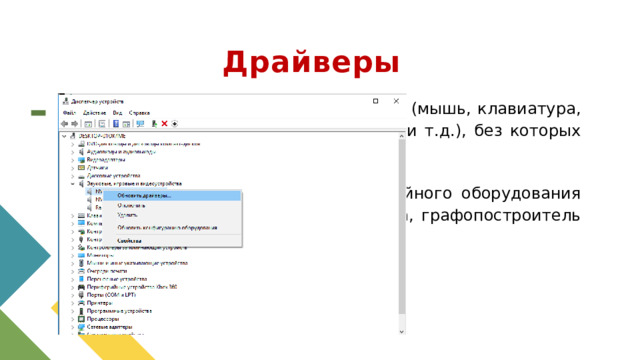Collapse Звуковые, игровые и видеоустройства node

(x=73, y=184)
